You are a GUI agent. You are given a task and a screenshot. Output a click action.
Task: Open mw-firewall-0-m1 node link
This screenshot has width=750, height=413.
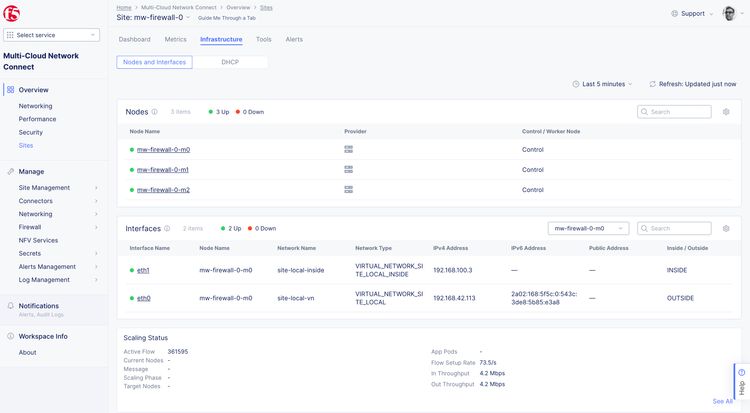[163, 169]
